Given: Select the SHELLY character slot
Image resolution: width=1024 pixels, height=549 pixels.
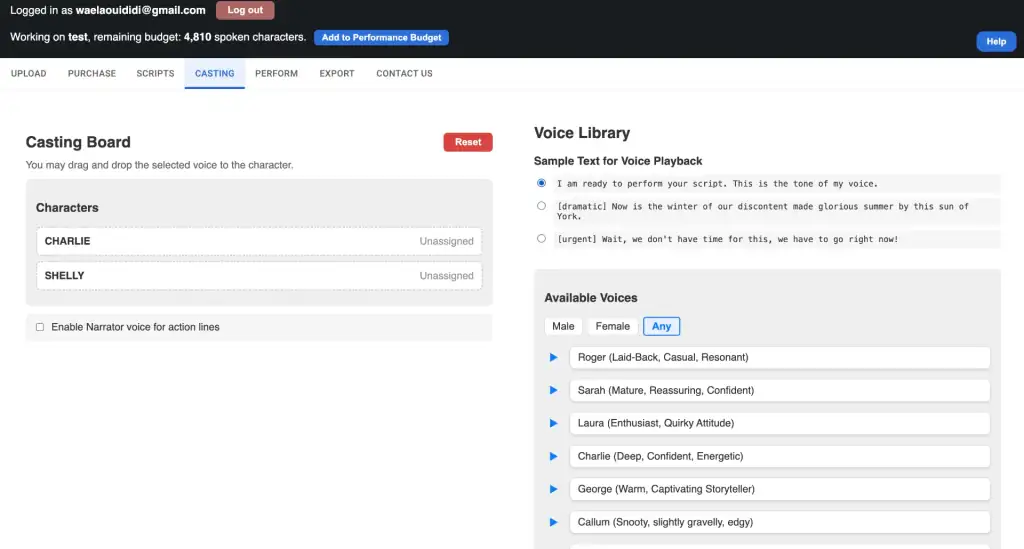Looking at the screenshot, I should pos(259,275).
